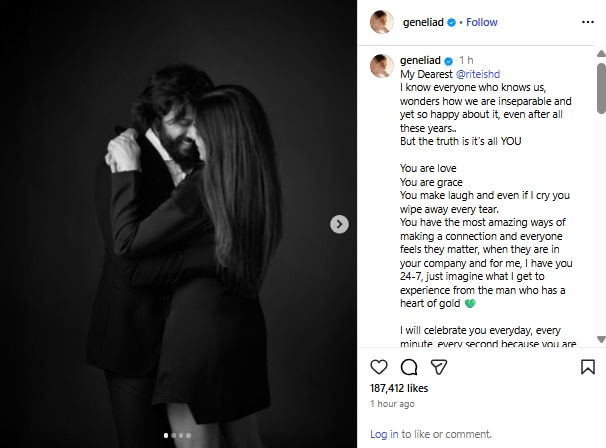The width and height of the screenshot is (606, 448).
Task: Select the second carousel dot indicator
Action: pos(174,435)
